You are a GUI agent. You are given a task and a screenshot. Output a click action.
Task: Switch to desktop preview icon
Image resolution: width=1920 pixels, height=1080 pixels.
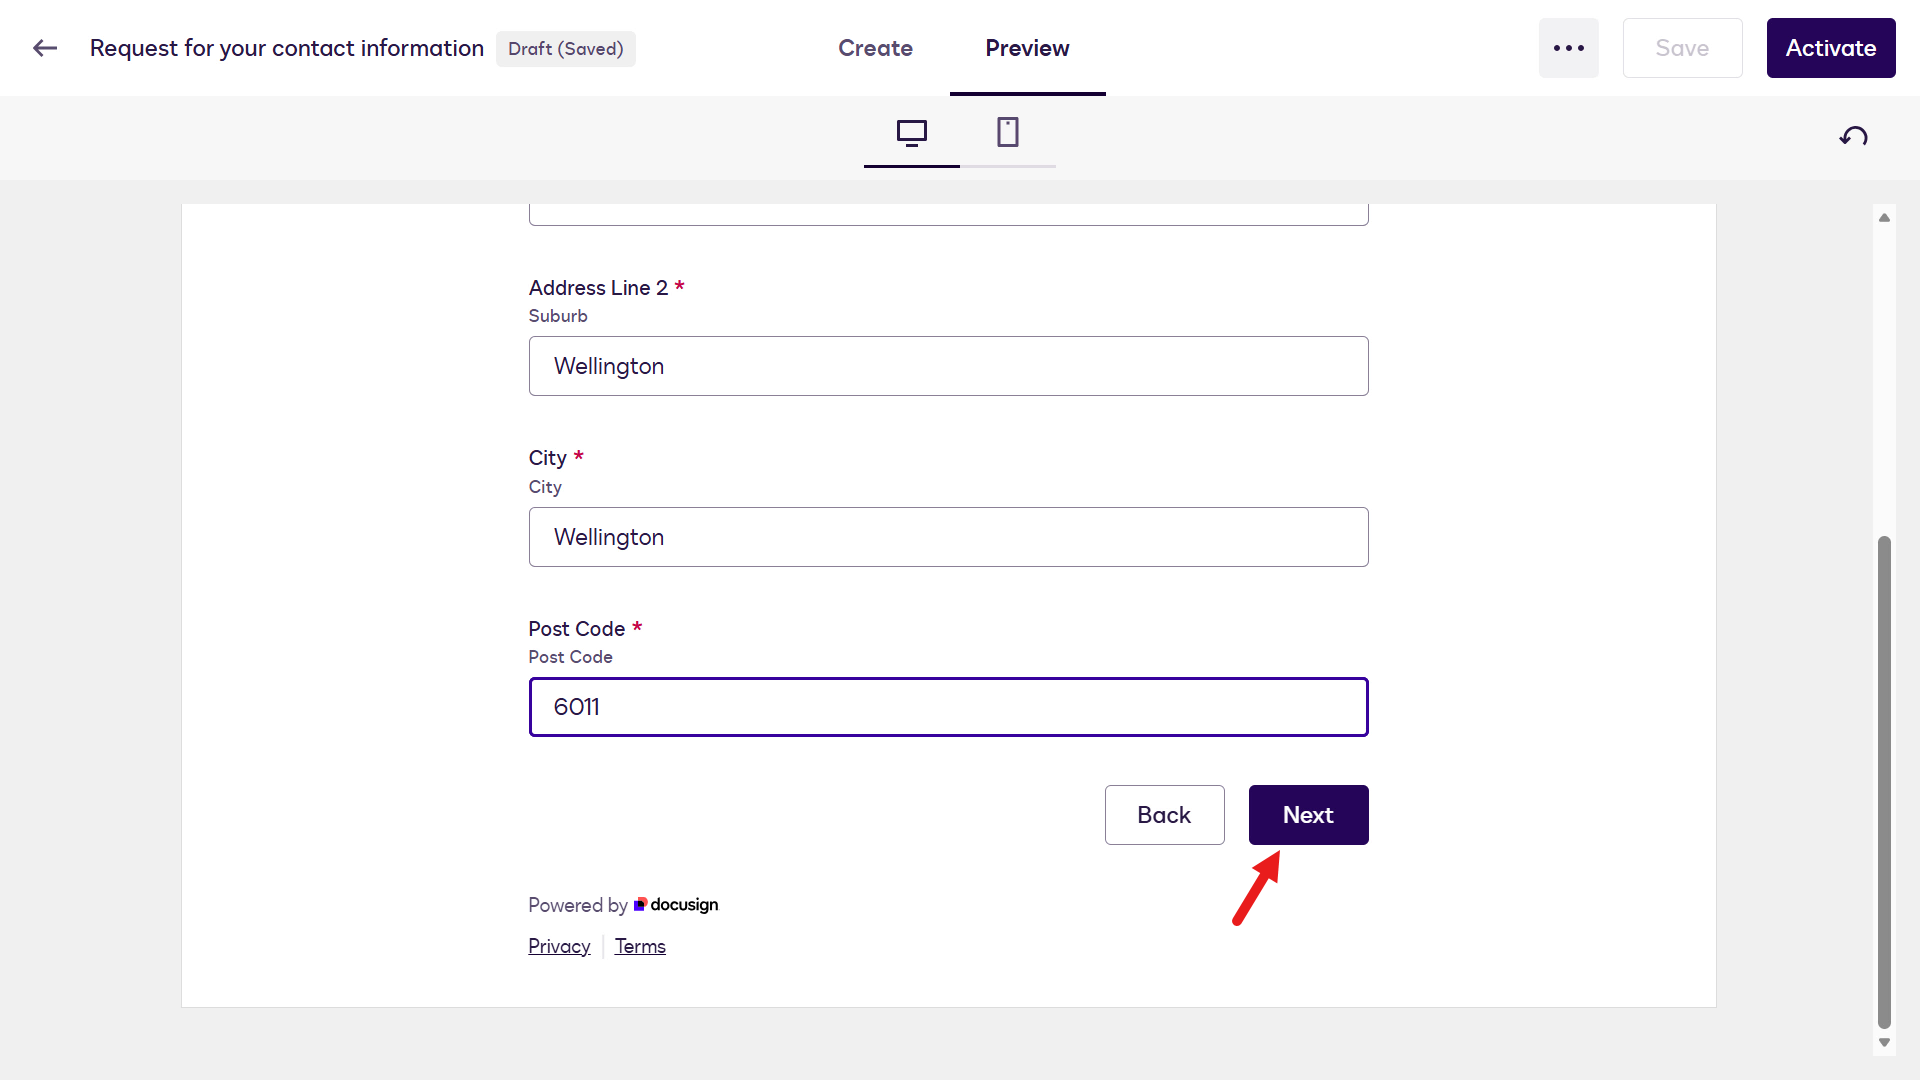[x=911, y=133]
